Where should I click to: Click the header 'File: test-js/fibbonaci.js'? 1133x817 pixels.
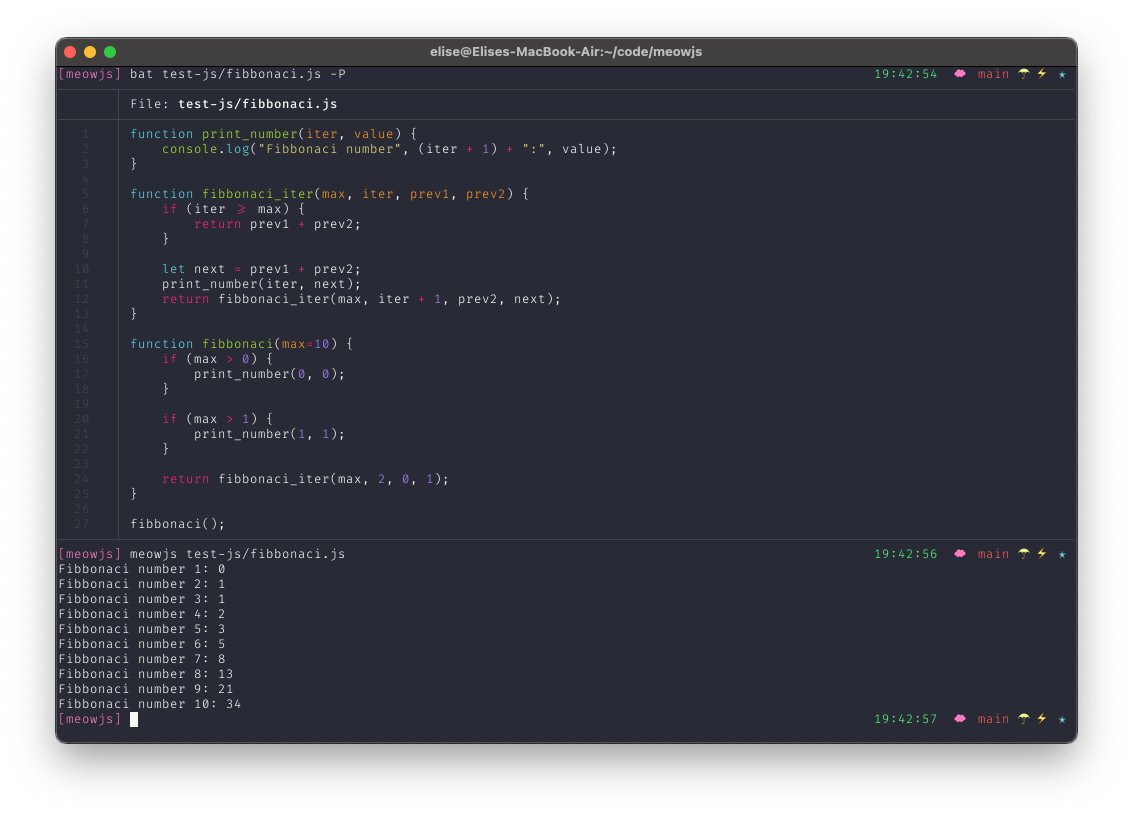[233, 104]
